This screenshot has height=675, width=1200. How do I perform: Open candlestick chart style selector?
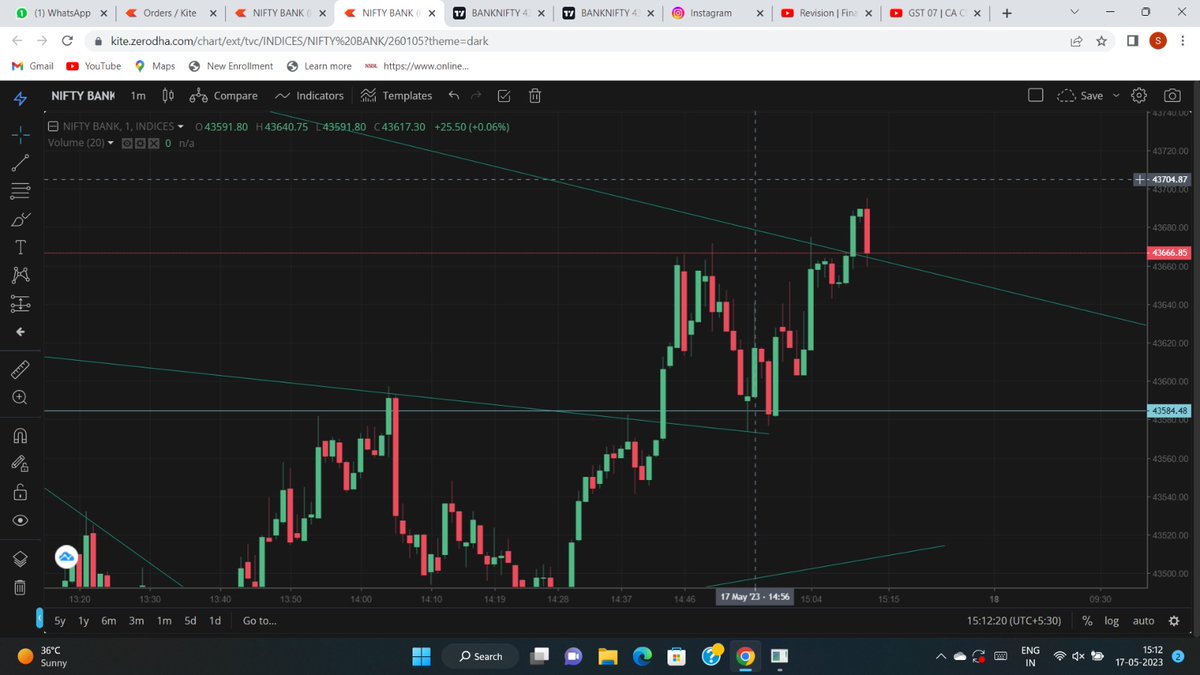click(x=168, y=96)
